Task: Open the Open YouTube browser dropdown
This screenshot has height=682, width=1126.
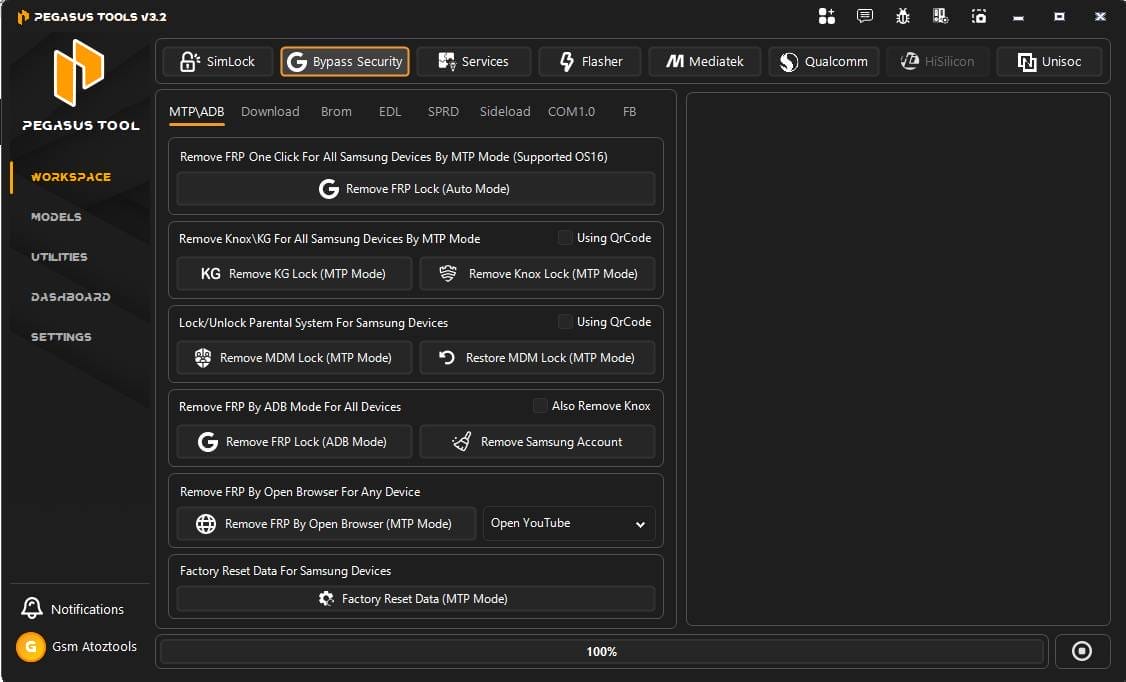Action: [568, 523]
